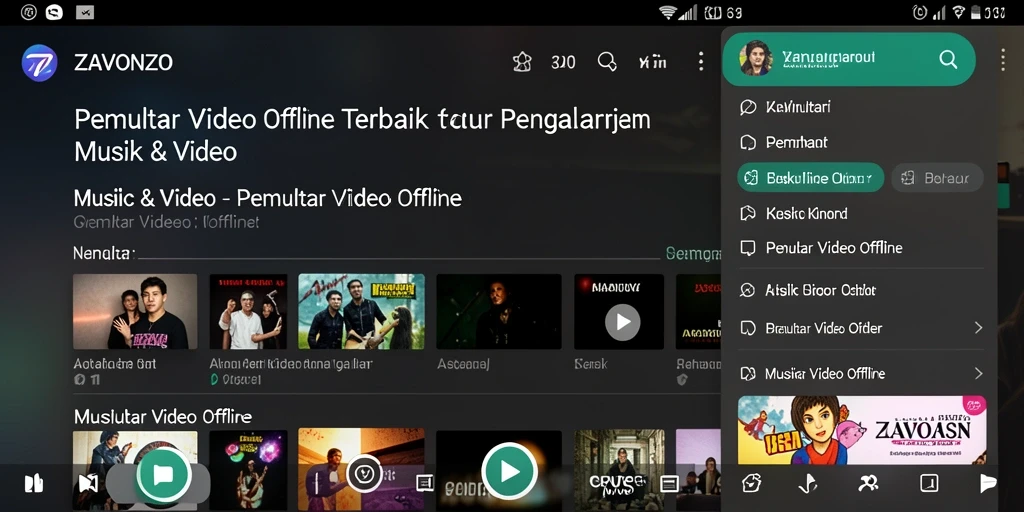1024x512 pixels.
Task: Click the green chat bubble floating button
Action: [163, 475]
